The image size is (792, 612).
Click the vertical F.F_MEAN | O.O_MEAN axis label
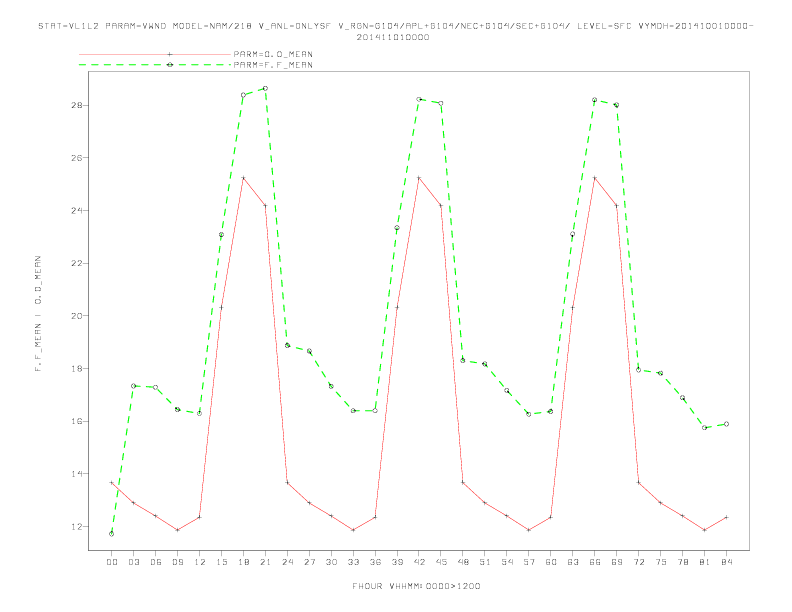[38, 314]
